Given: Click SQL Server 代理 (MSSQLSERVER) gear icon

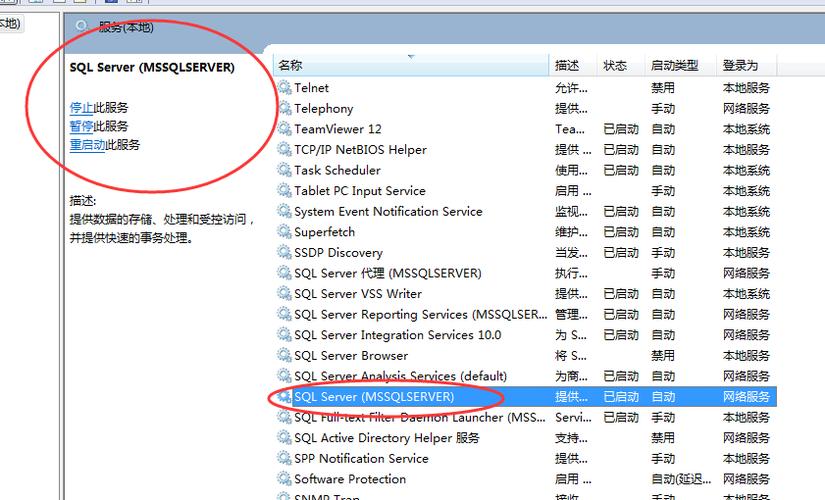Looking at the screenshot, I should [x=285, y=273].
